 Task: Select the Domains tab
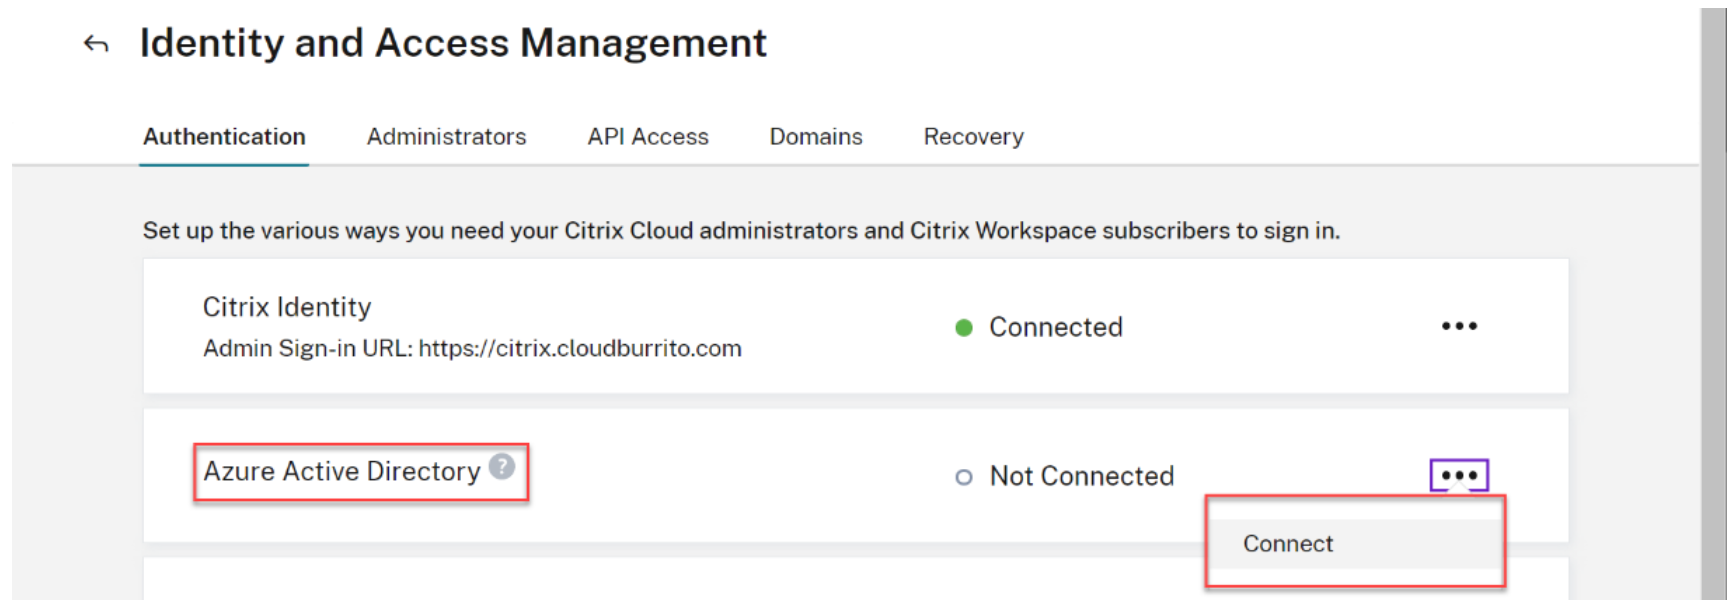(816, 137)
